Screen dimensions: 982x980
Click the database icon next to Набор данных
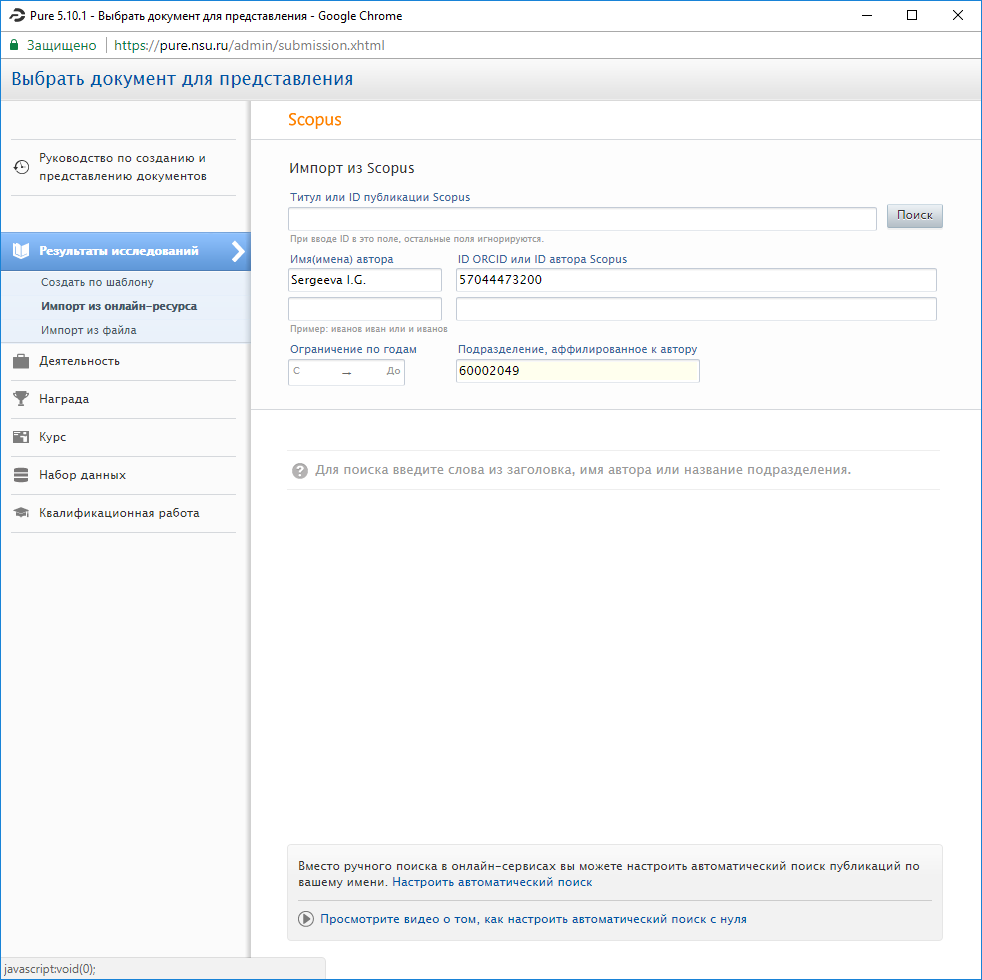pos(21,475)
